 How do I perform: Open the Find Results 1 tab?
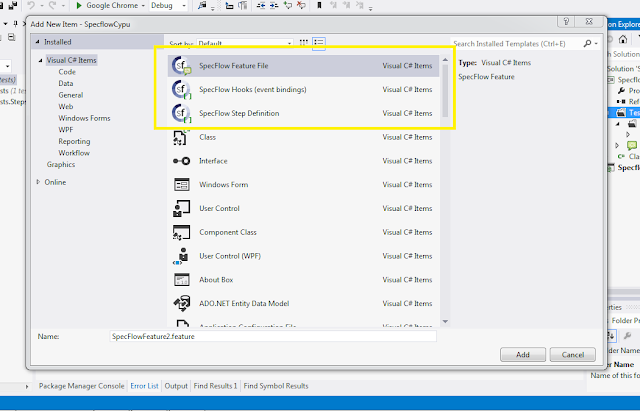coord(215,386)
